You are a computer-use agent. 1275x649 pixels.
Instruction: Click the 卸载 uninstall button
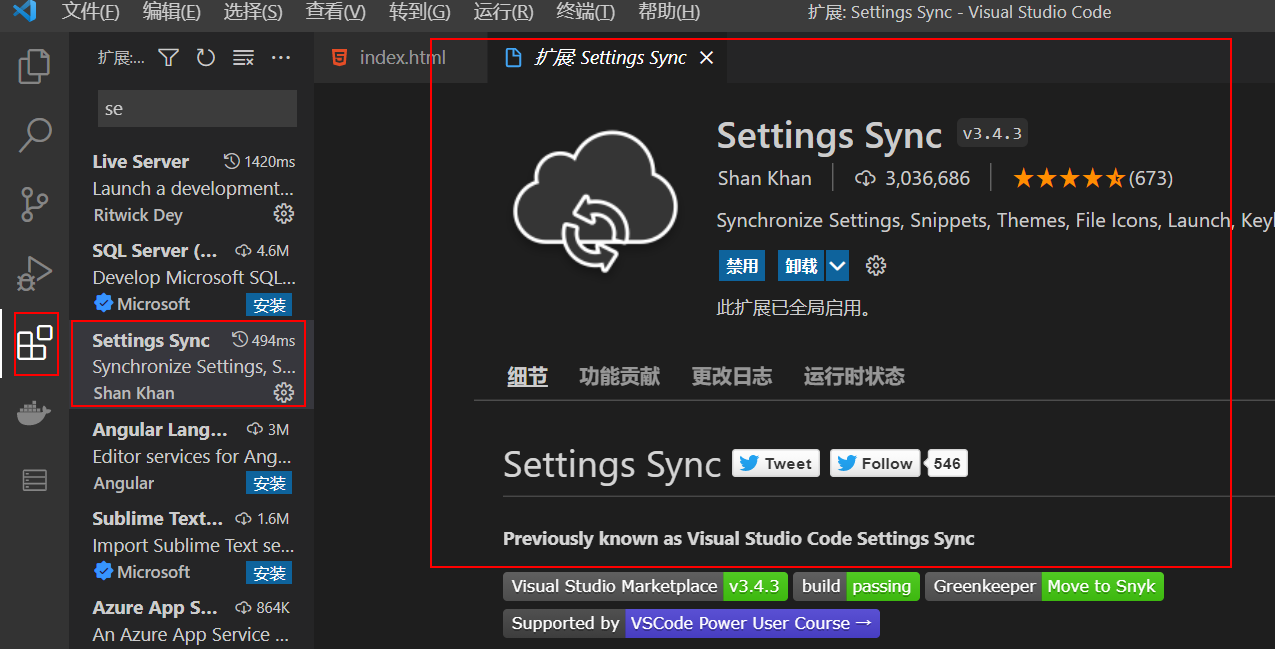click(x=802, y=266)
